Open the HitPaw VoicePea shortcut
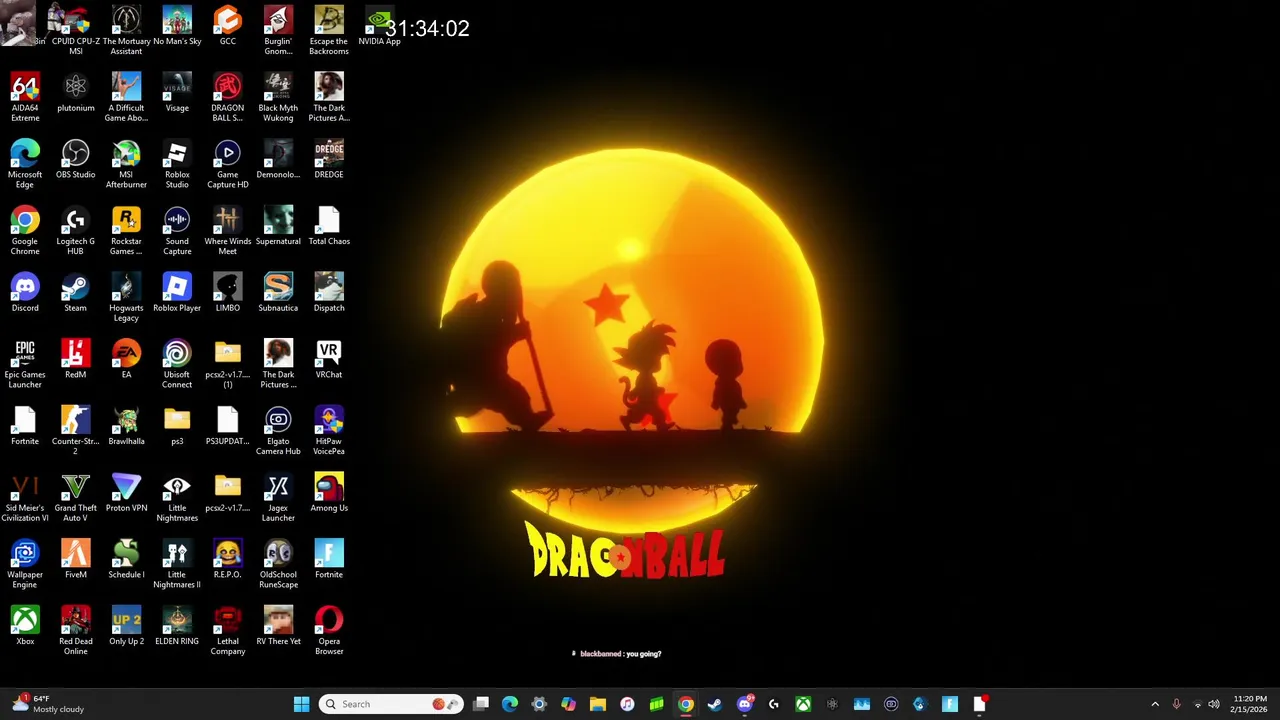The width and height of the screenshot is (1280, 720). pos(329,430)
